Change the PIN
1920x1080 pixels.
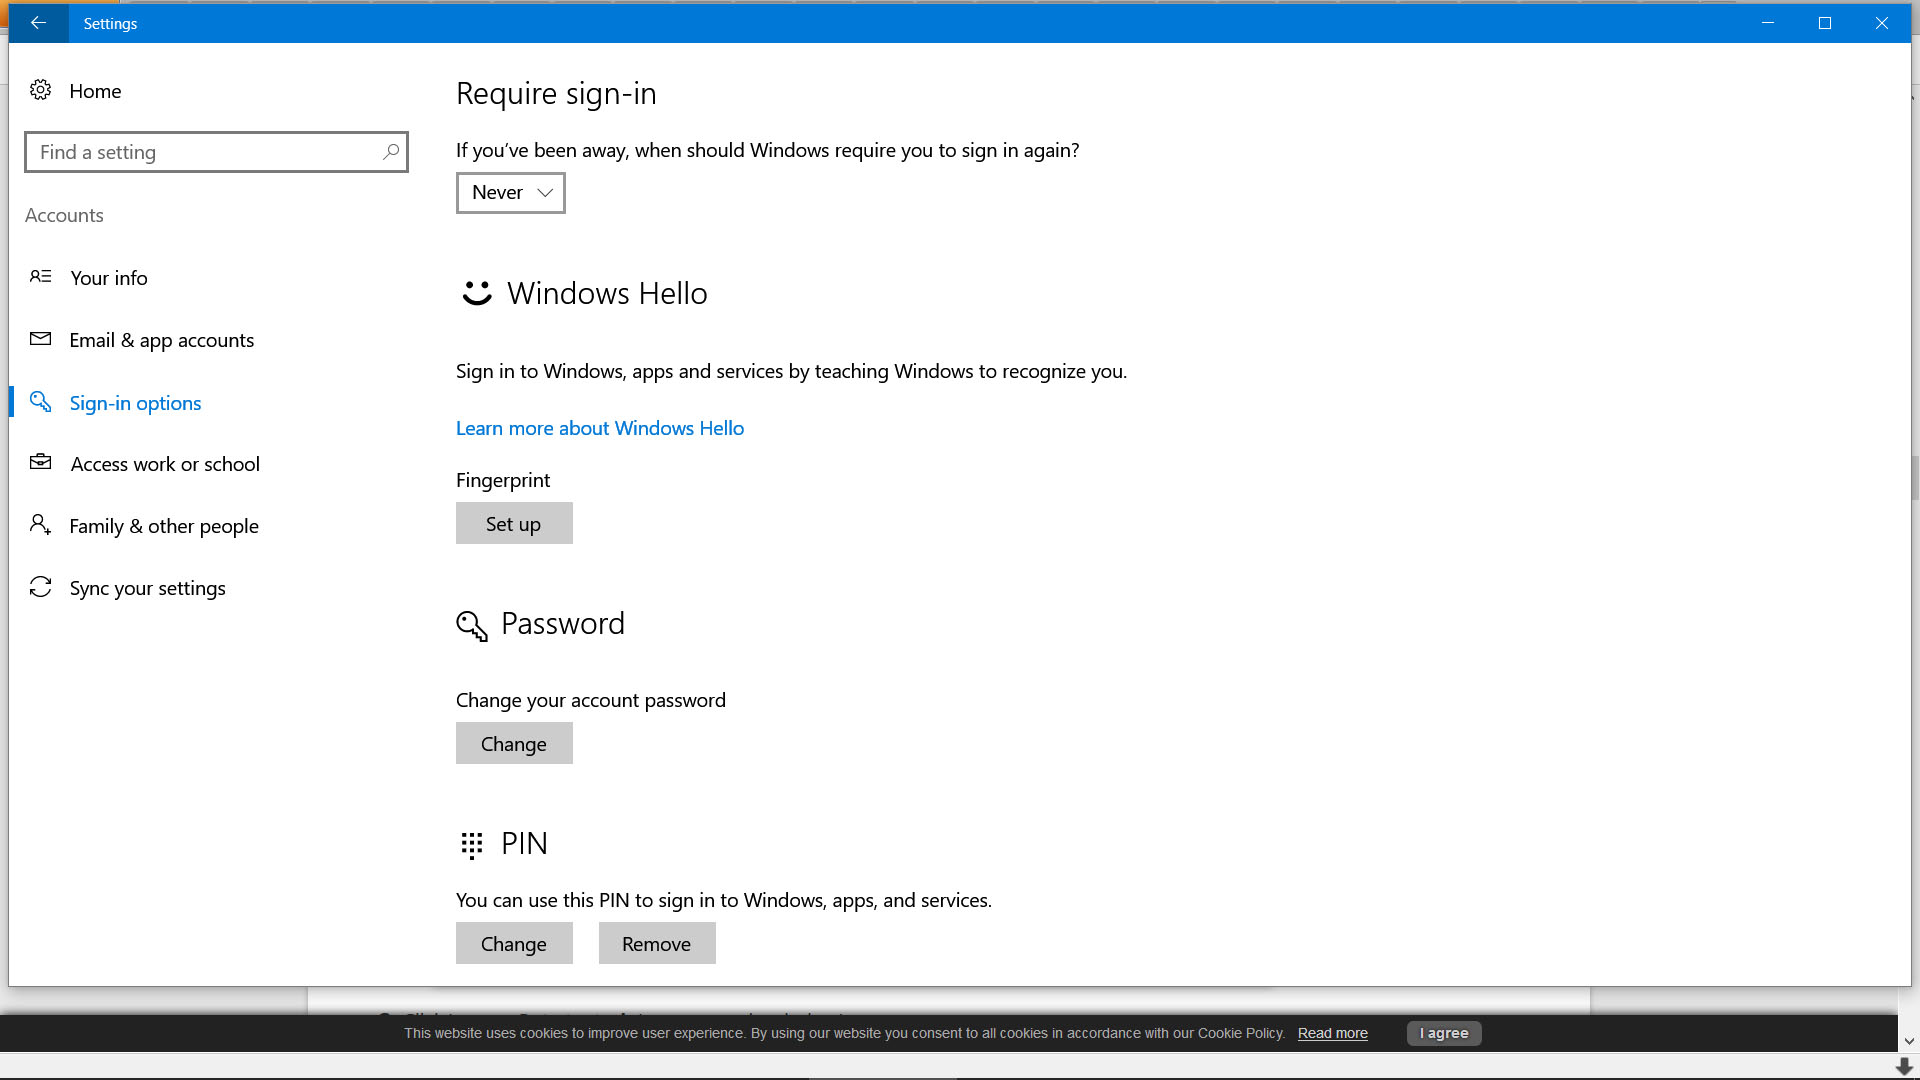pyautogui.click(x=514, y=943)
